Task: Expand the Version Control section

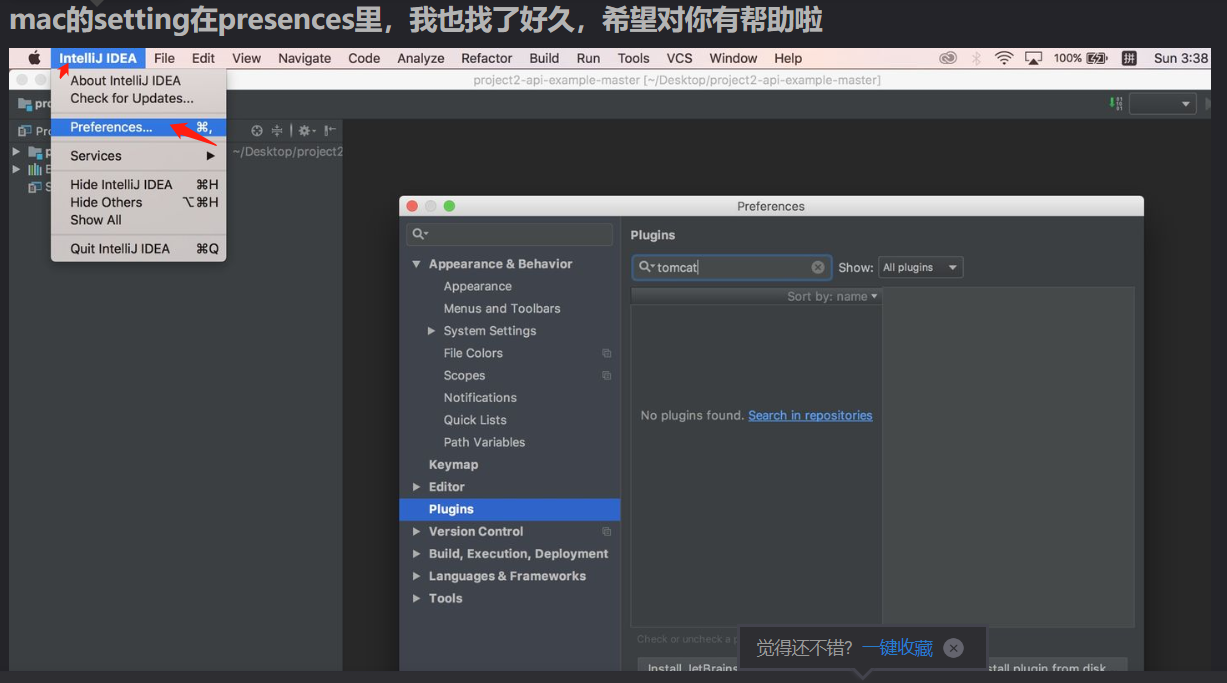Action: (417, 531)
